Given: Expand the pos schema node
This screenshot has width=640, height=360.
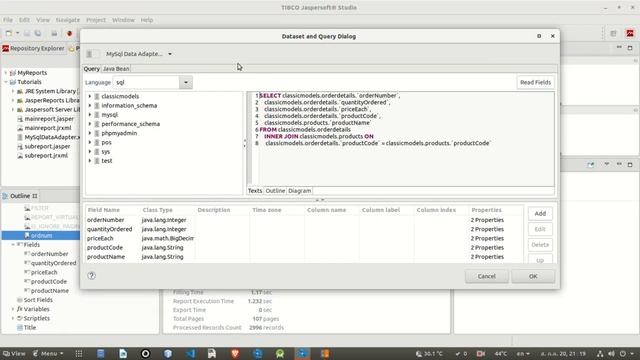Looking at the screenshot, I should (90, 142).
